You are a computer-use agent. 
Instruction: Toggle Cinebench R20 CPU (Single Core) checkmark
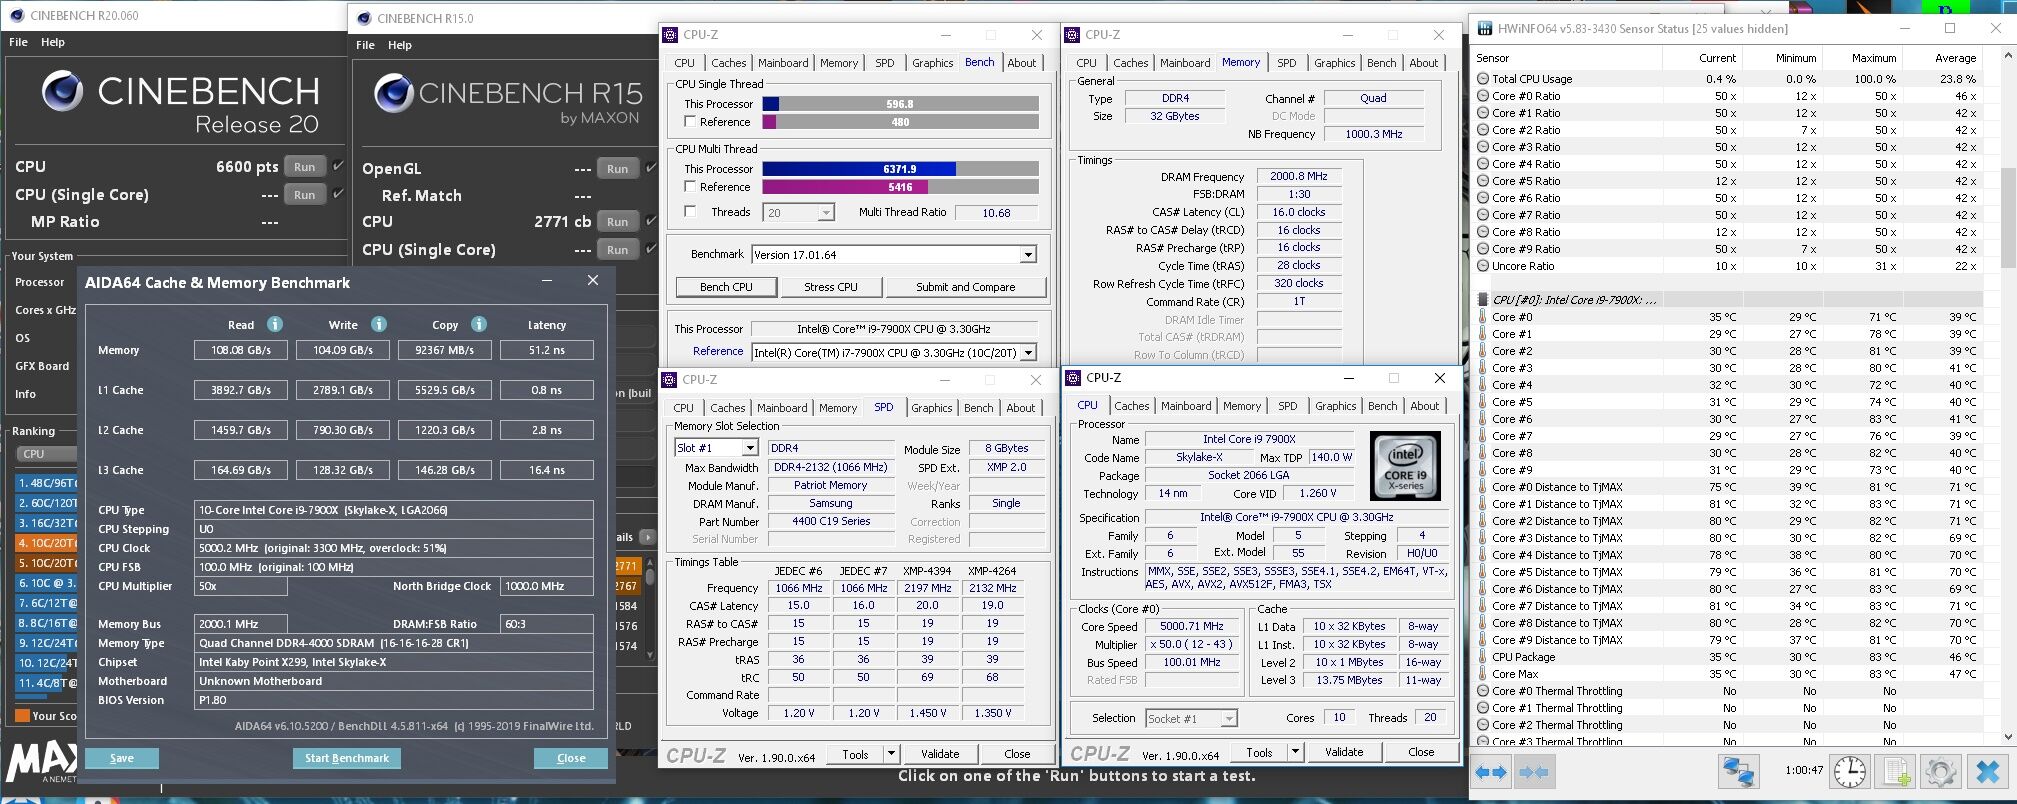(x=338, y=194)
